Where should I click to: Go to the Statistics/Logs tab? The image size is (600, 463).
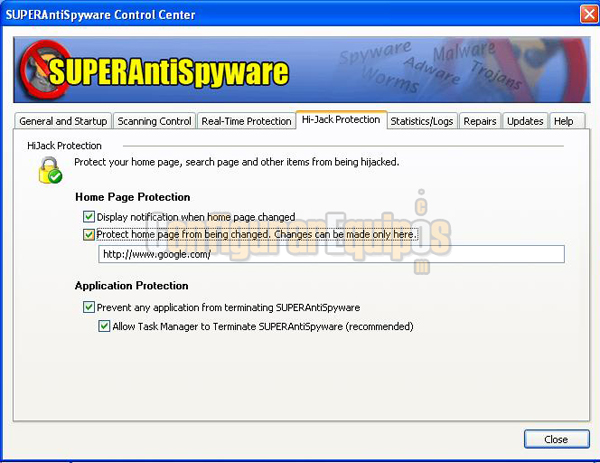(x=422, y=121)
